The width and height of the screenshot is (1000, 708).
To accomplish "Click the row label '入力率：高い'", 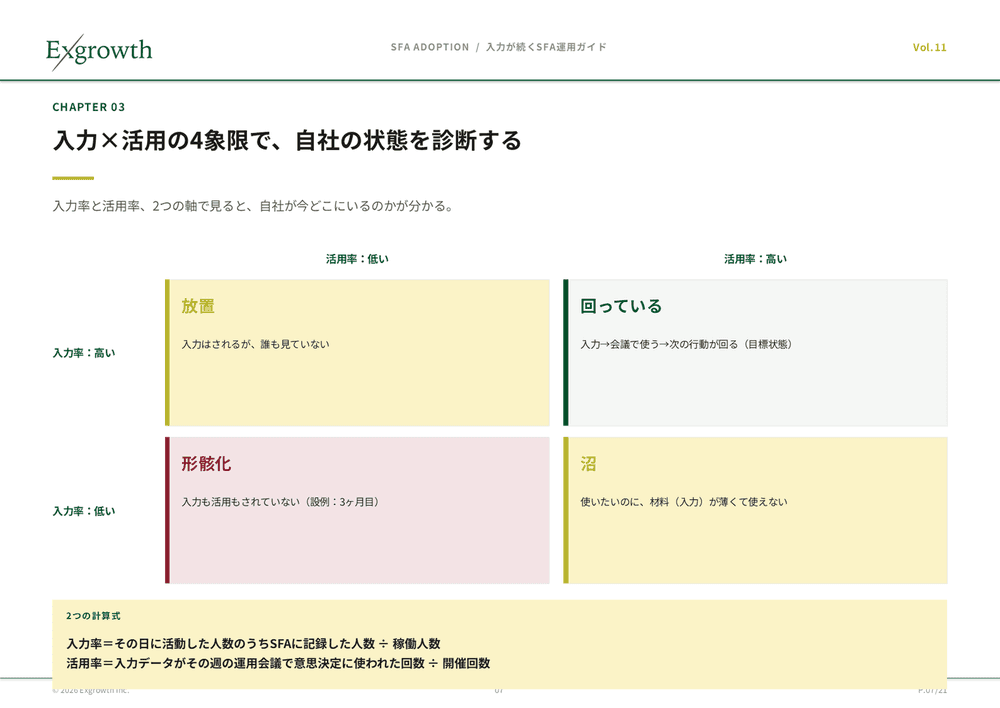I will tap(84, 353).
